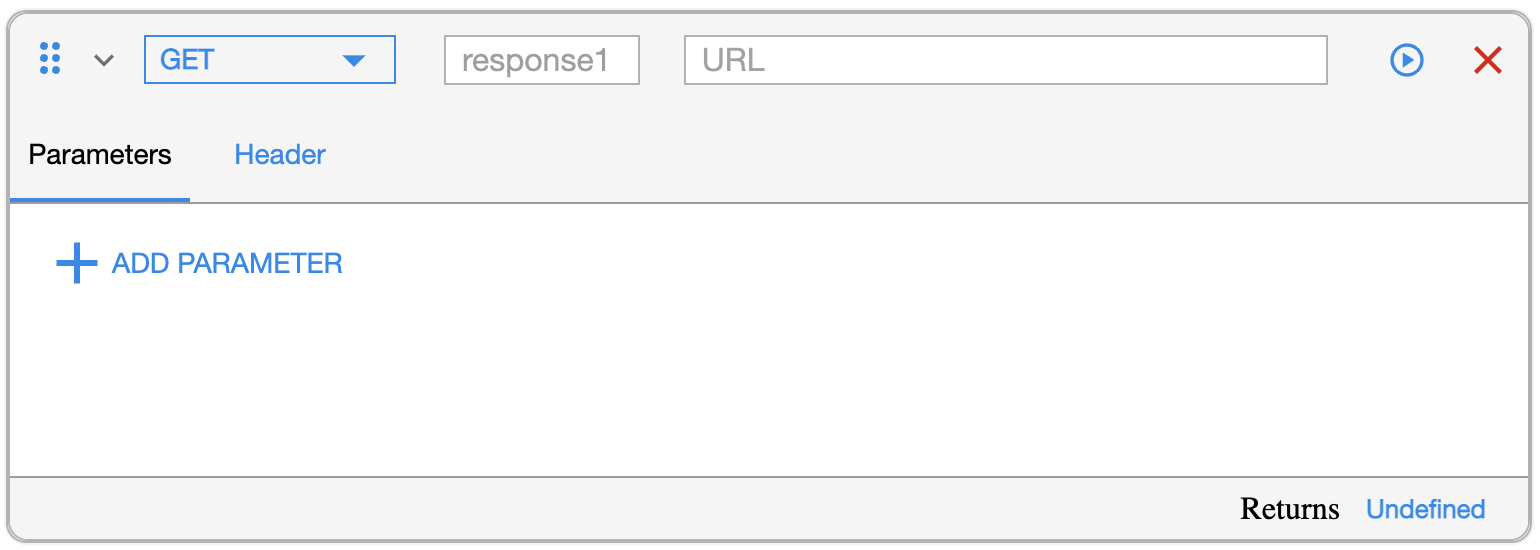Screen dimensions: 1540x550
Task: Focus the response1 variable name field
Action: tap(542, 60)
